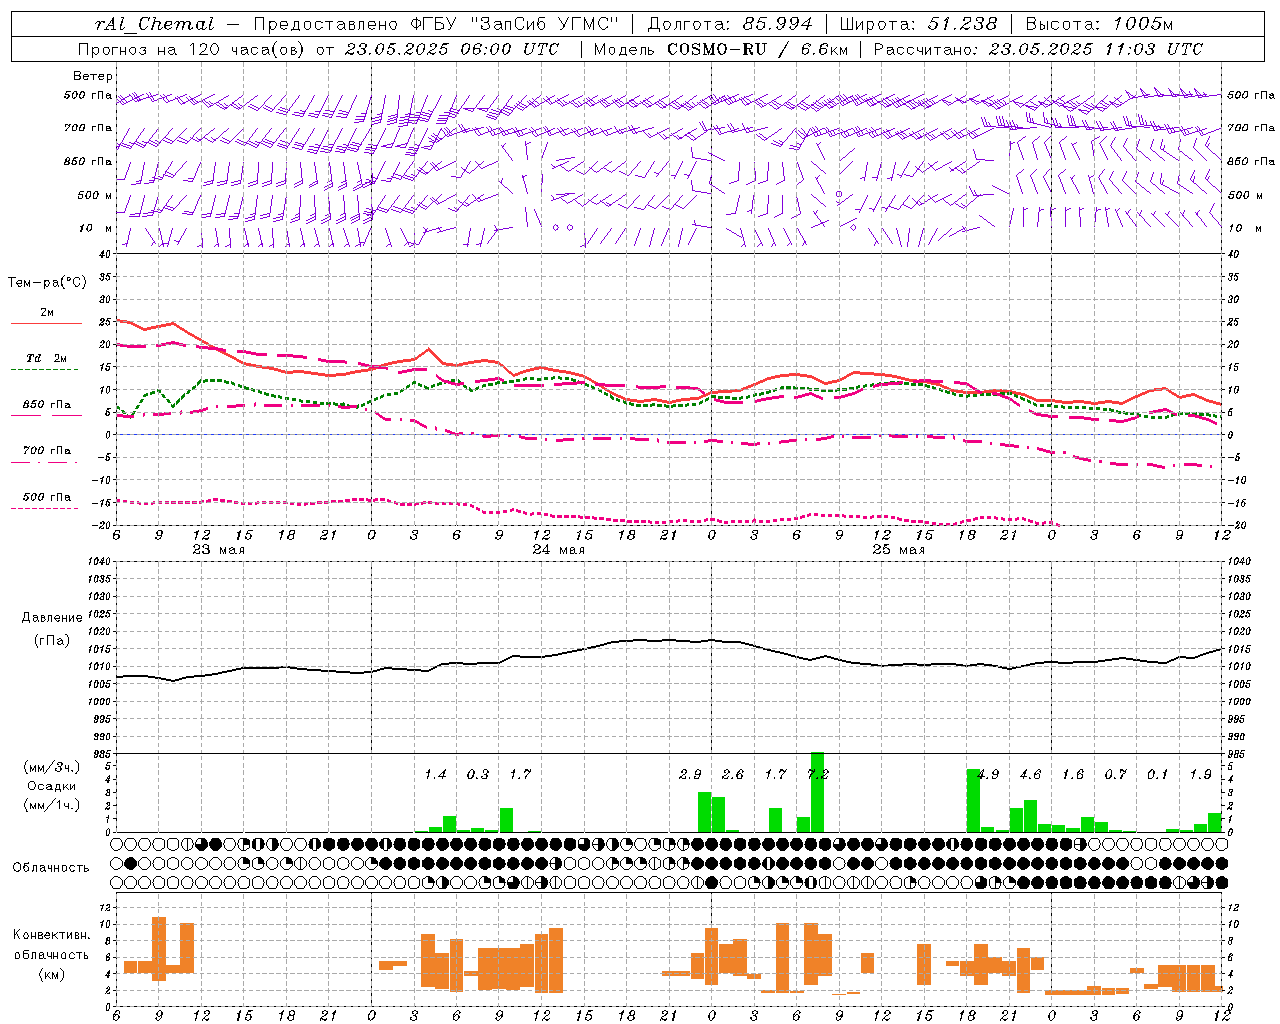Click the Тем-ра(°C) temperature axis title
Image resolution: width=1280 pixels, height=1024 pixels.
click(47, 283)
